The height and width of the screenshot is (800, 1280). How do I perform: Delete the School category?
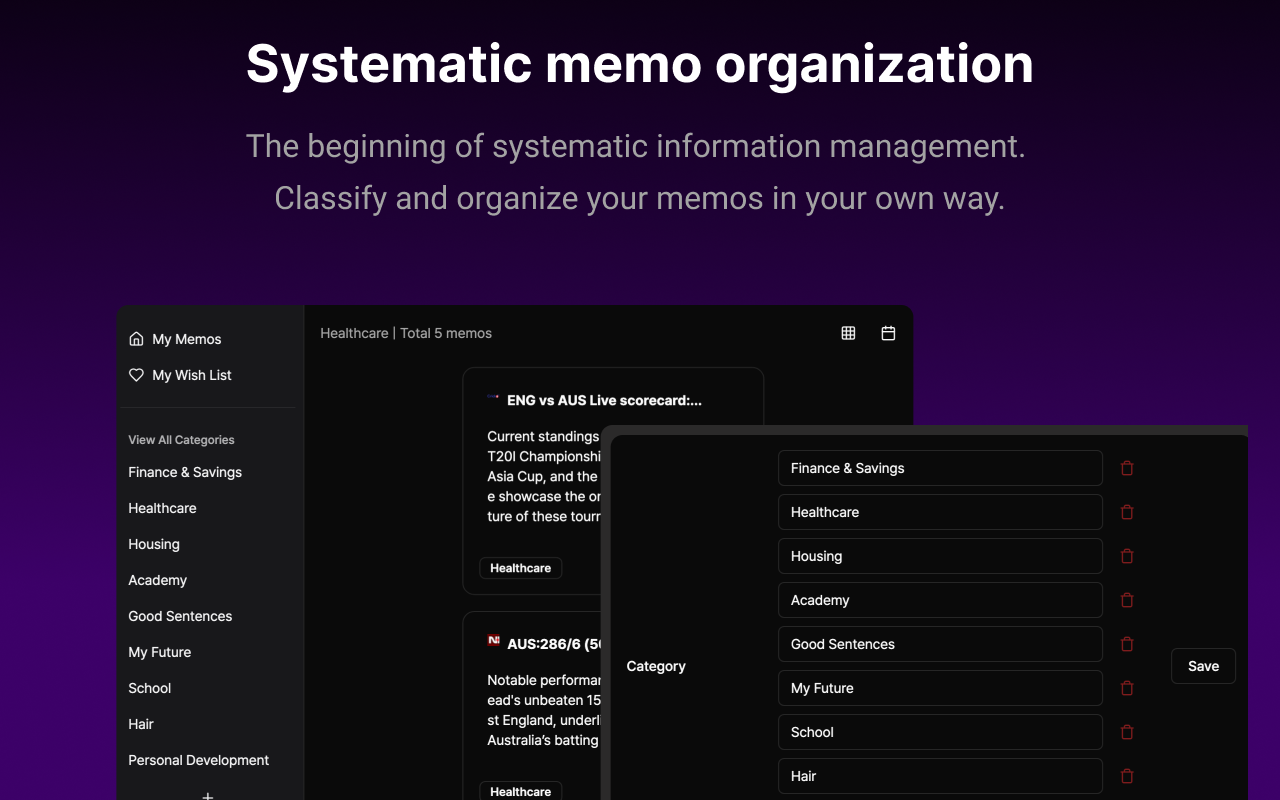[x=1127, y=732]
